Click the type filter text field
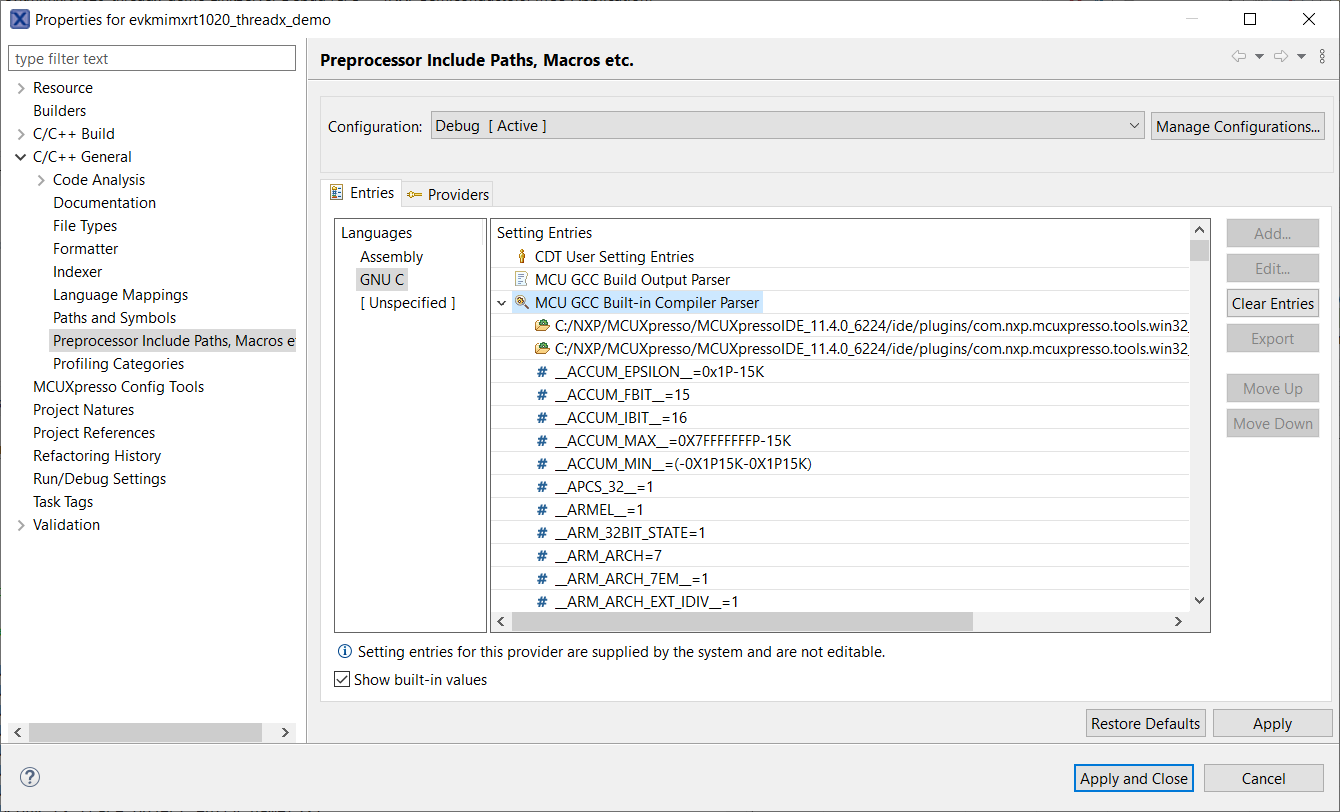1340x812 pixels. tap(152, 59)
